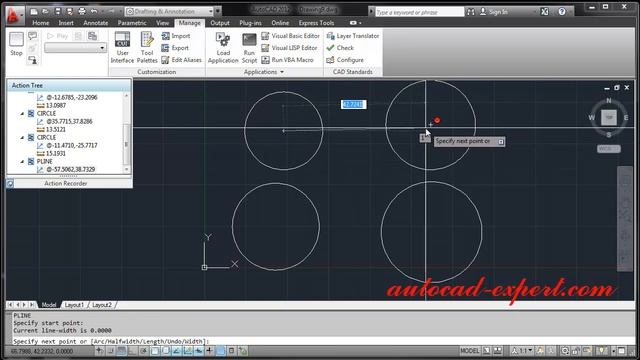
Task: Stop the action macro recording
Action: 16,44
